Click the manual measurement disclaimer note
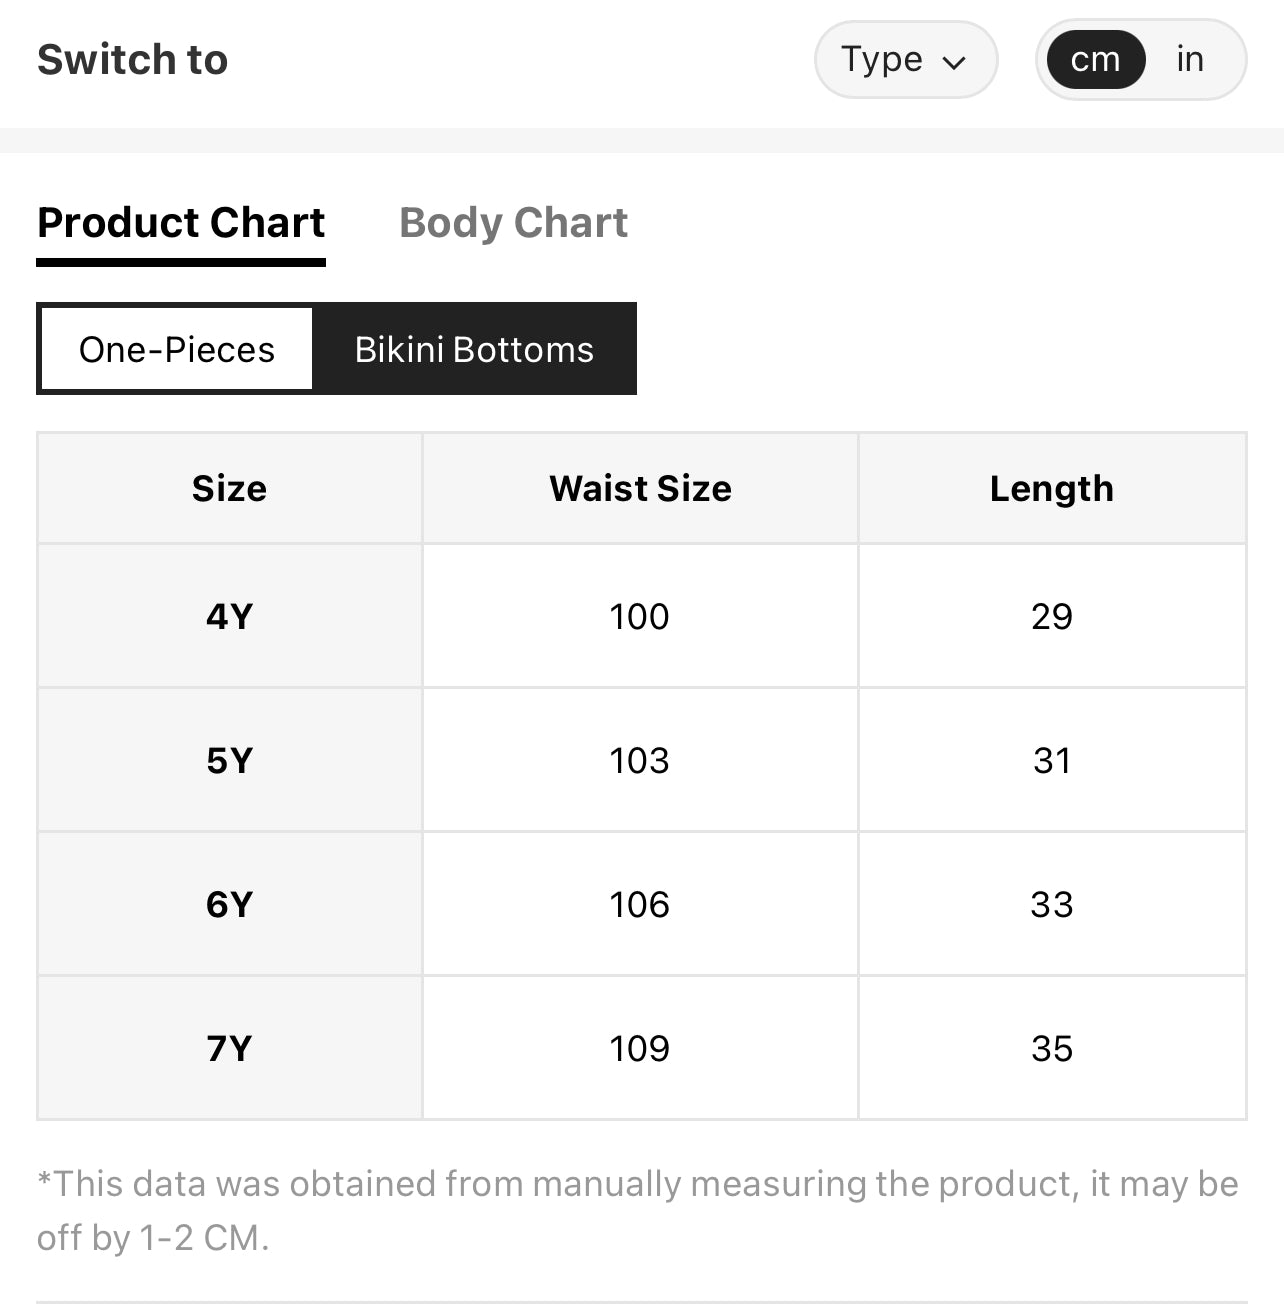Image resolution: width=1284 pixels, height=1304 pixels. tap(638, 1211)
